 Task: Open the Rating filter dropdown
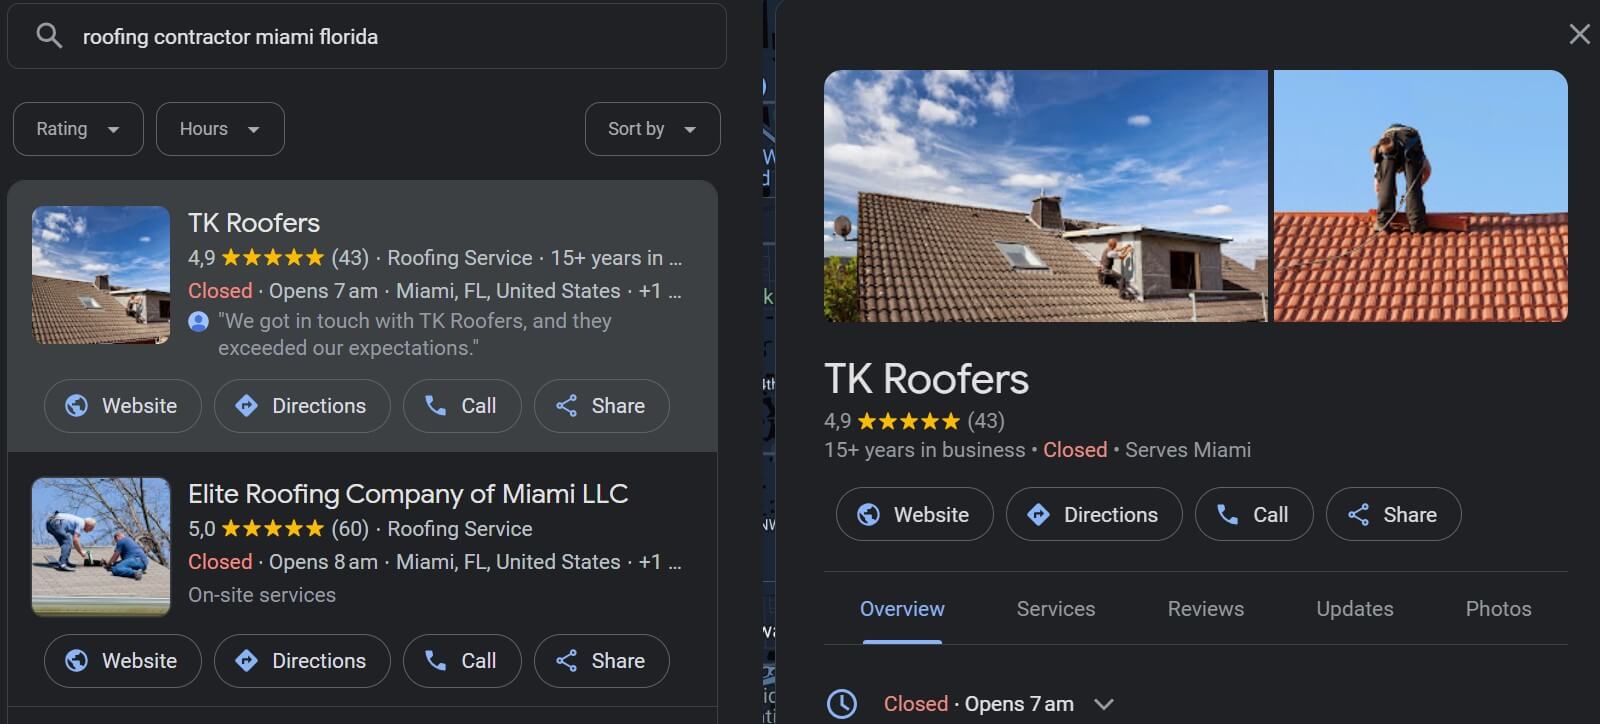(78, 129)
